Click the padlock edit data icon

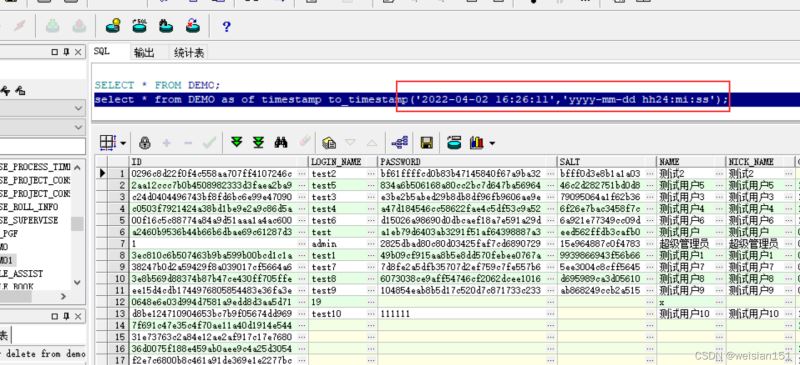pos(145,143)
